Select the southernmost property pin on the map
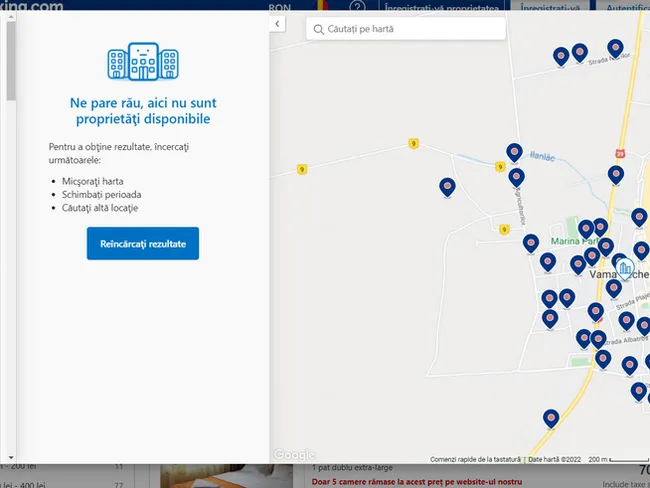650x488 pixels. pyautogui.click(x=550, y=417)
